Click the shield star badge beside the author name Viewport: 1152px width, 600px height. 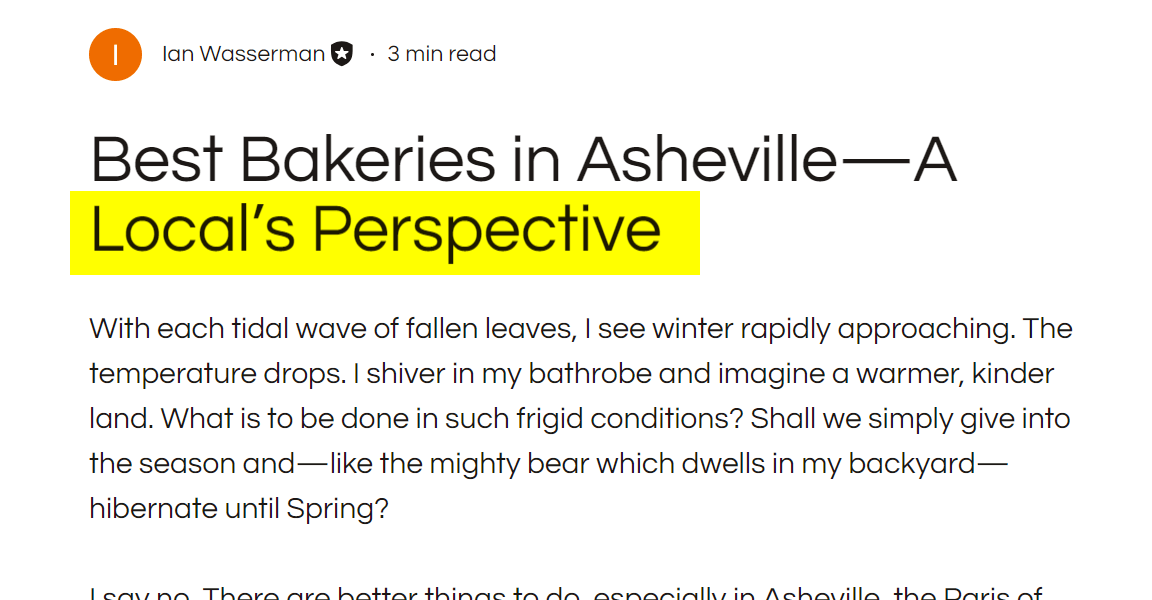pos(342,54)
